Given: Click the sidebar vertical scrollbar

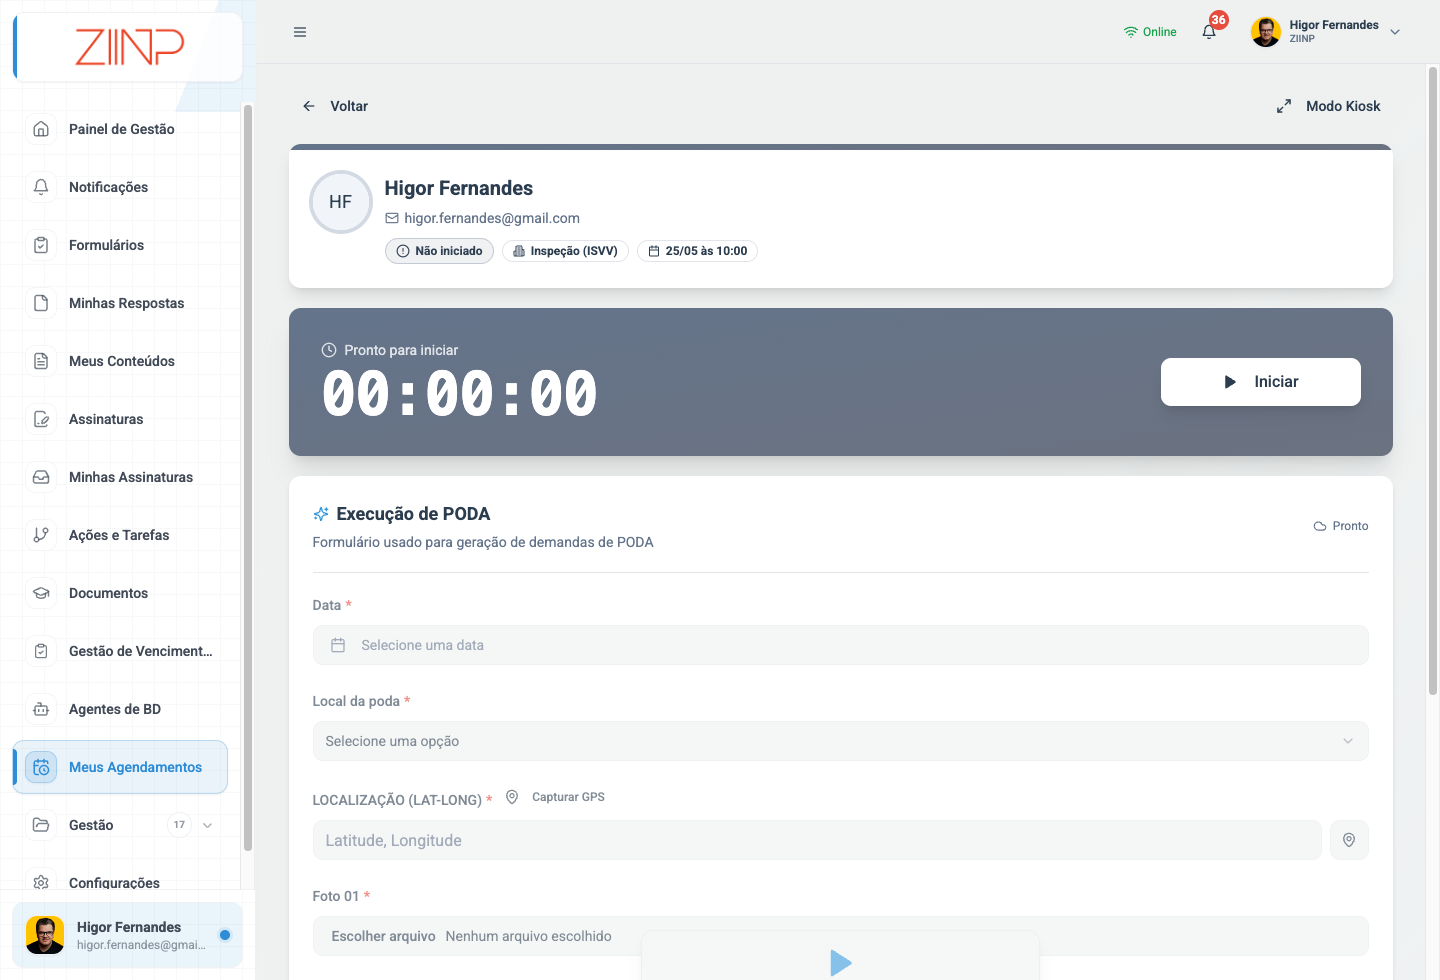Looking at the screenshot, I should click(247, 477).
